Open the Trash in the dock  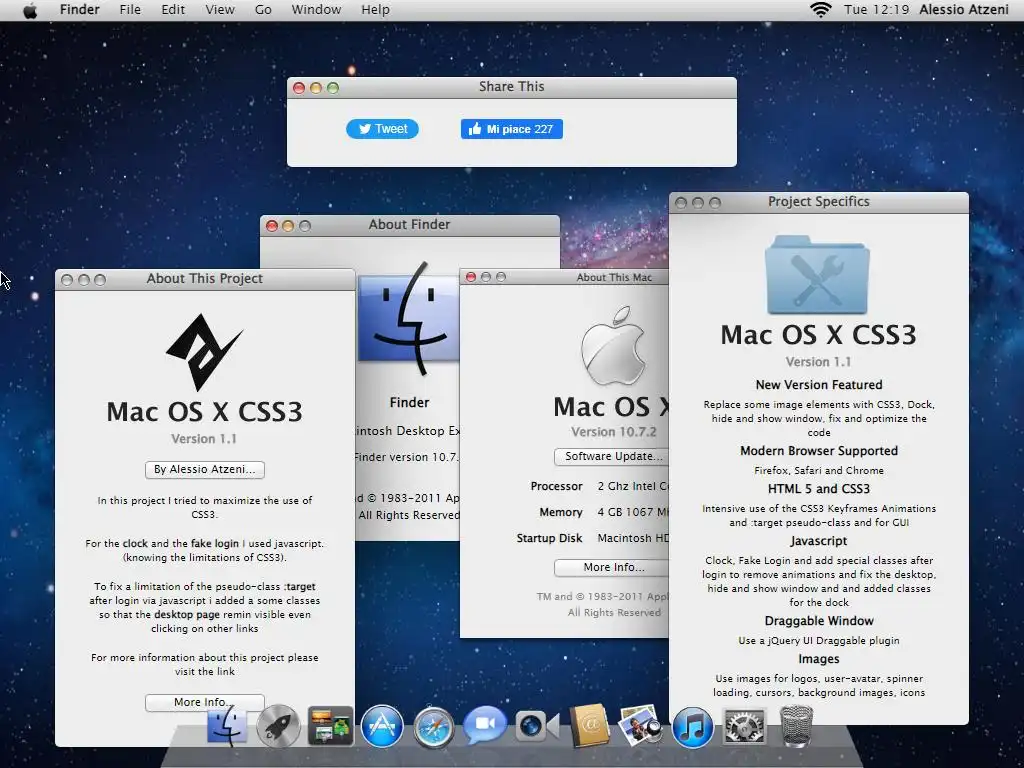coord(797,726)
